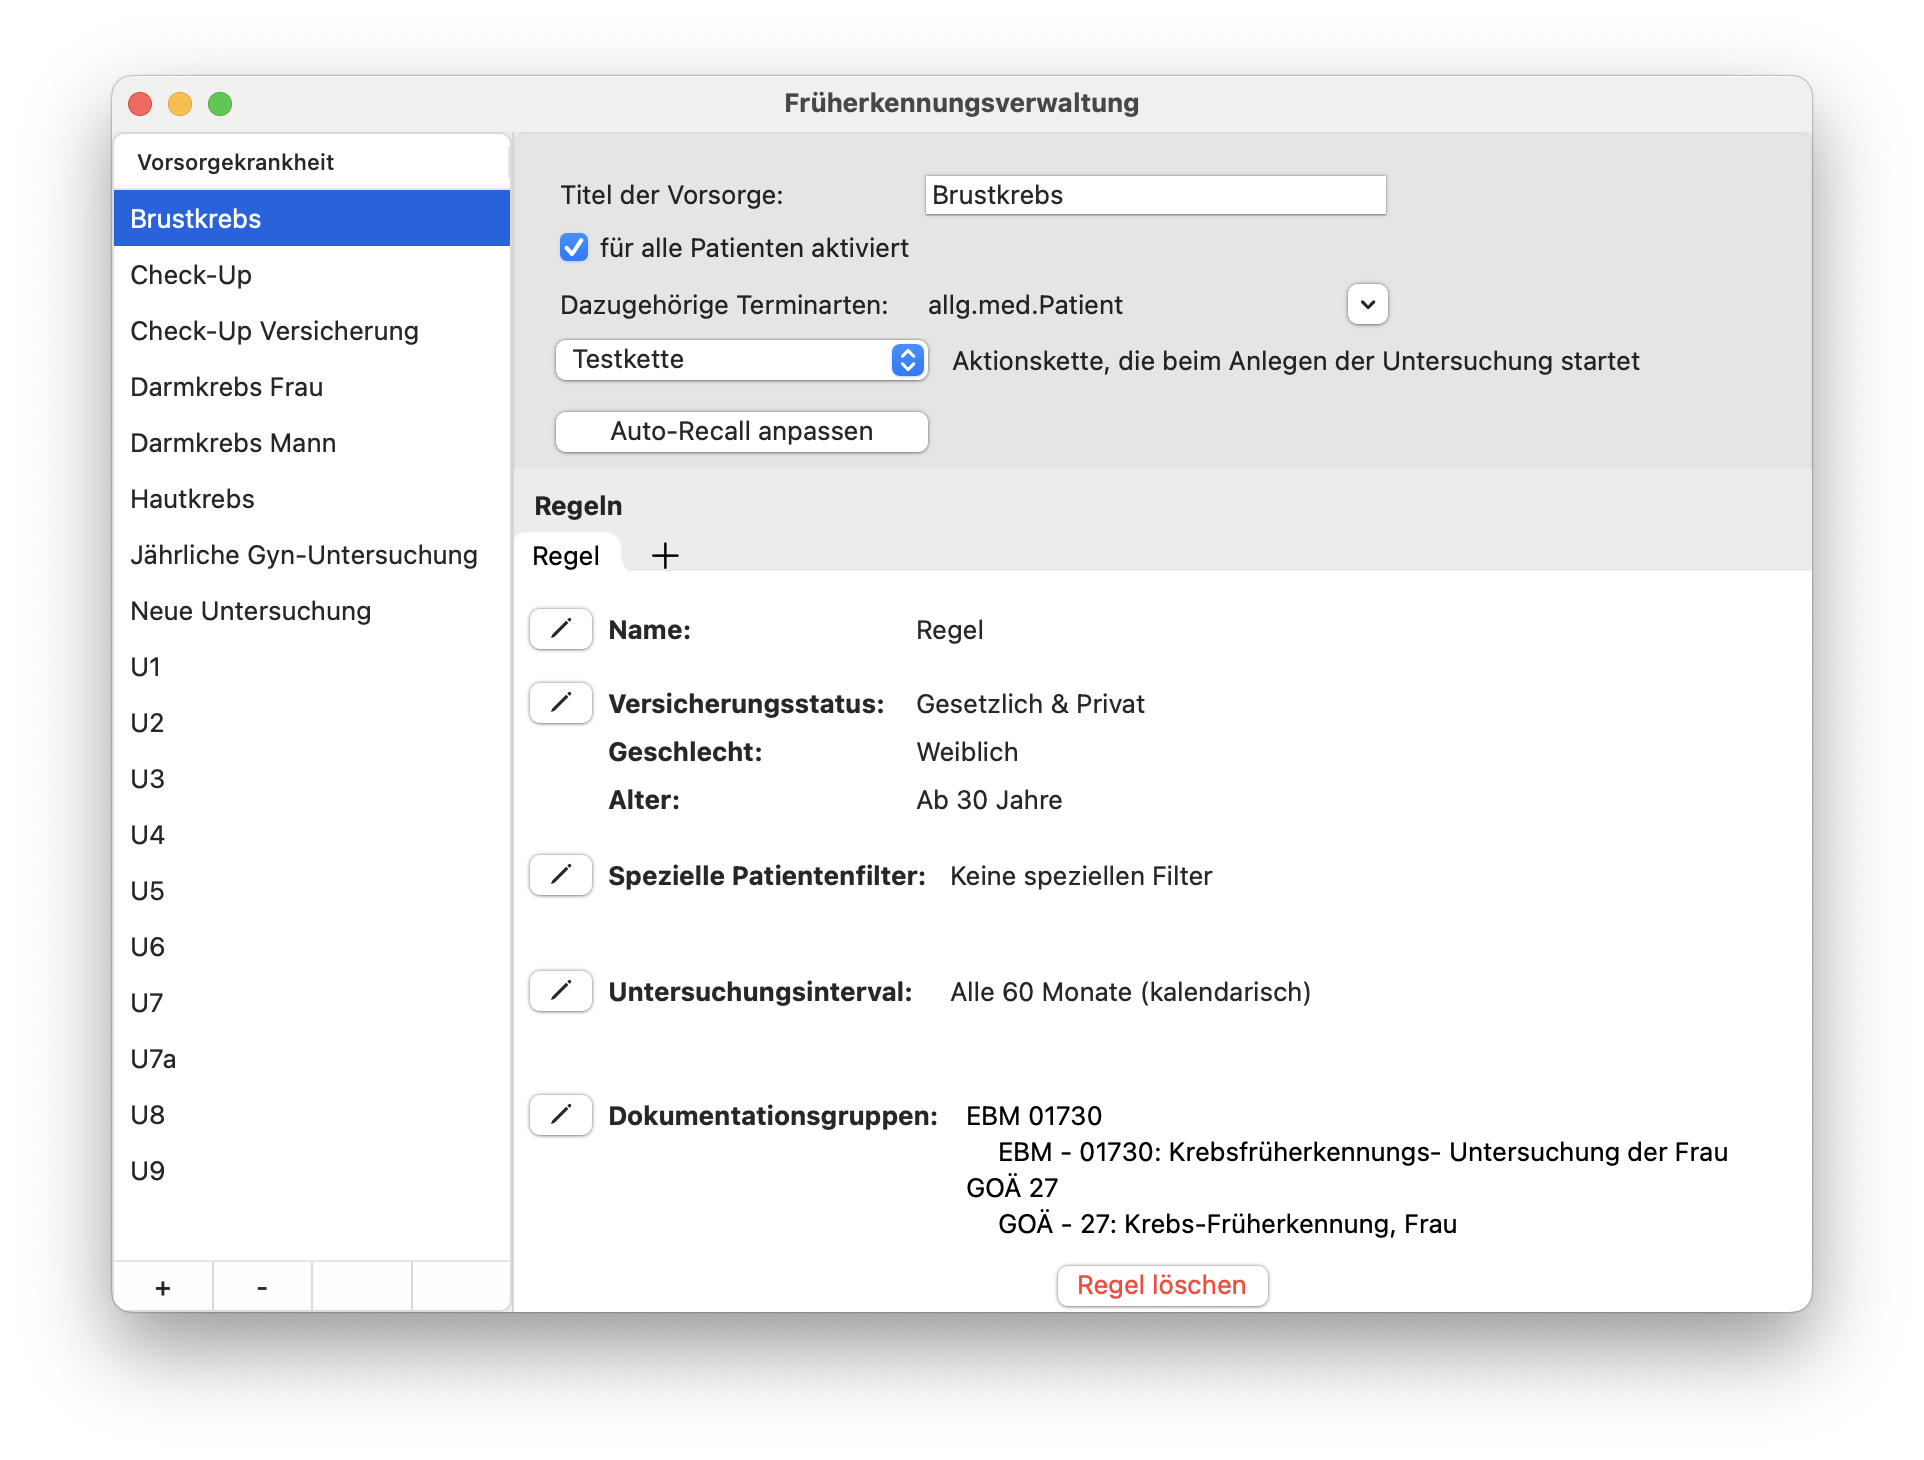
Task: Edit Untersuchungsinterval via pencil icon
Action: click(561, 991)
